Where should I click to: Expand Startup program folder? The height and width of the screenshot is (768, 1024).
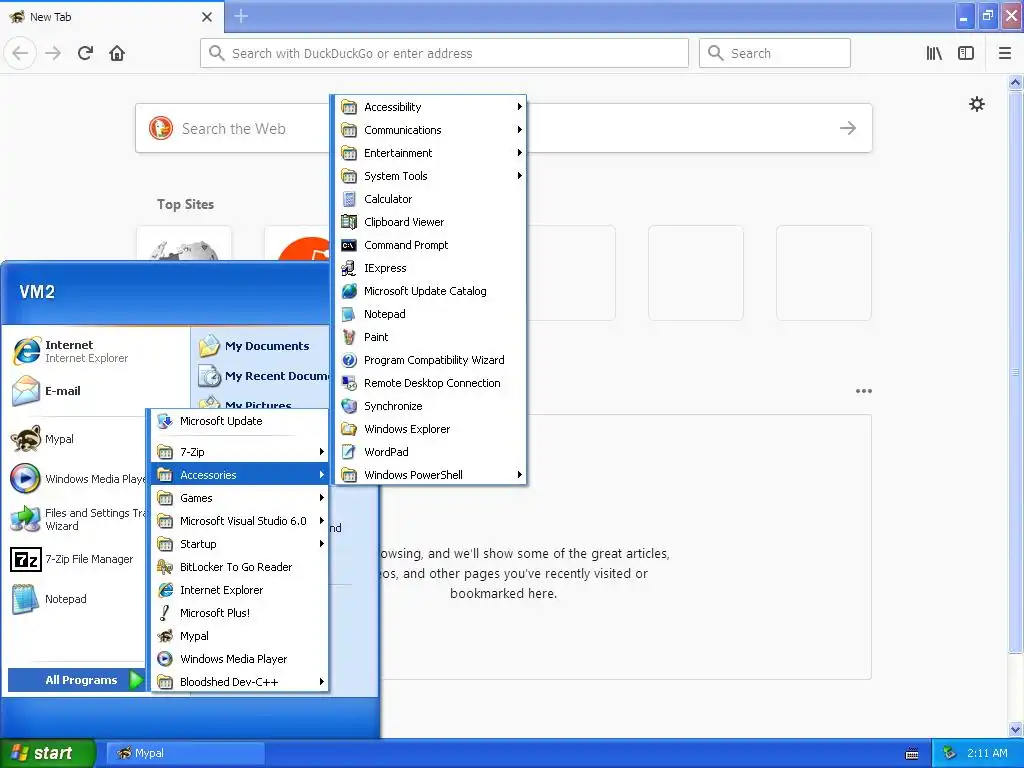239,544
